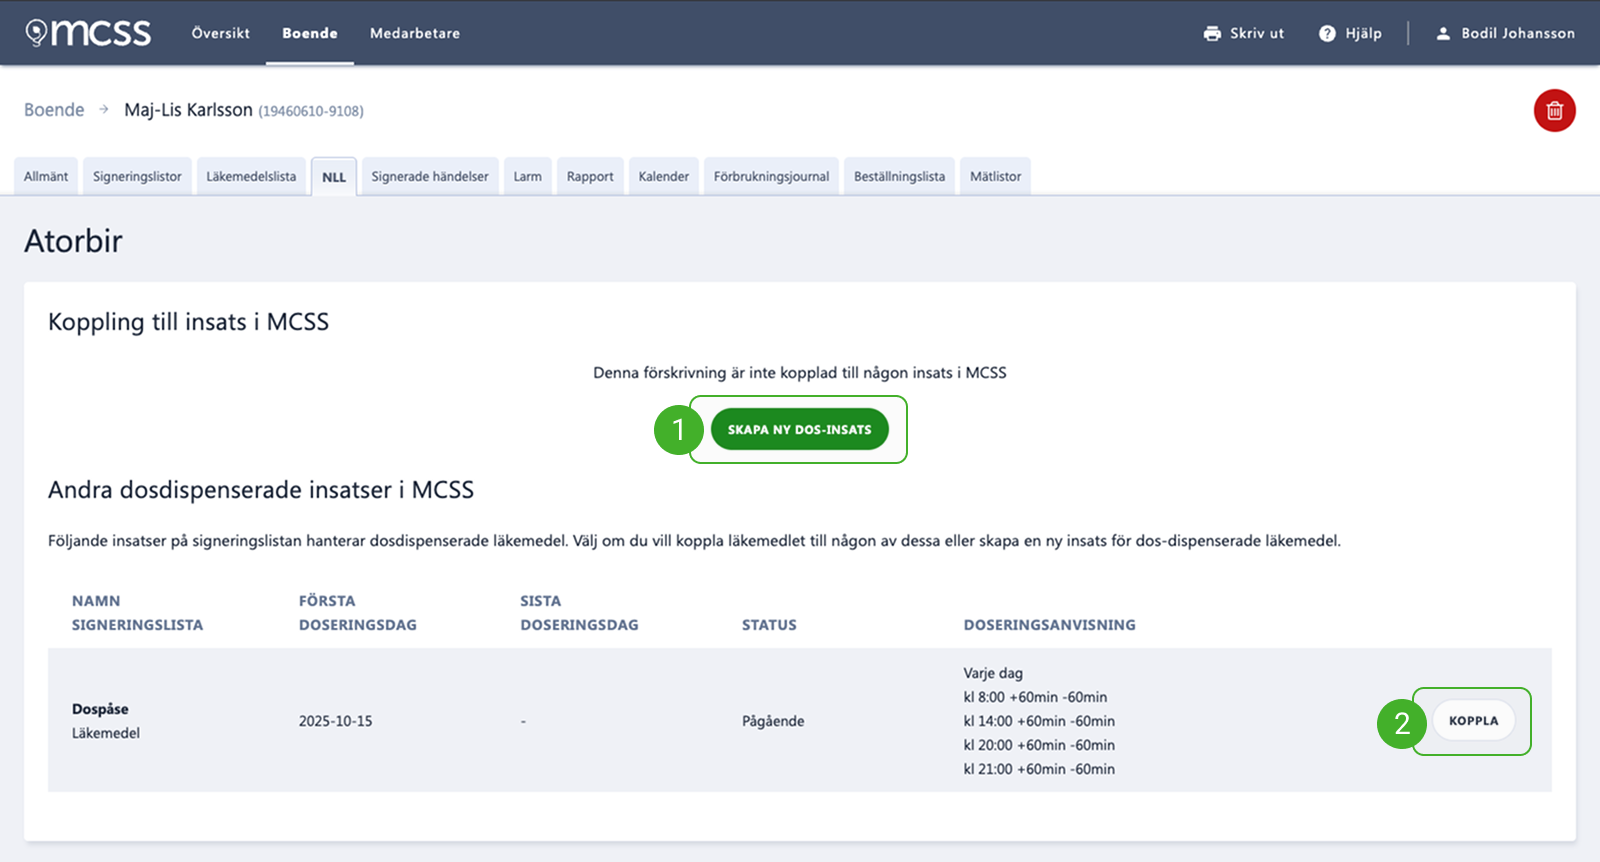
Task: Go to Medarbetare in top navigation
Action: [415, 33]
